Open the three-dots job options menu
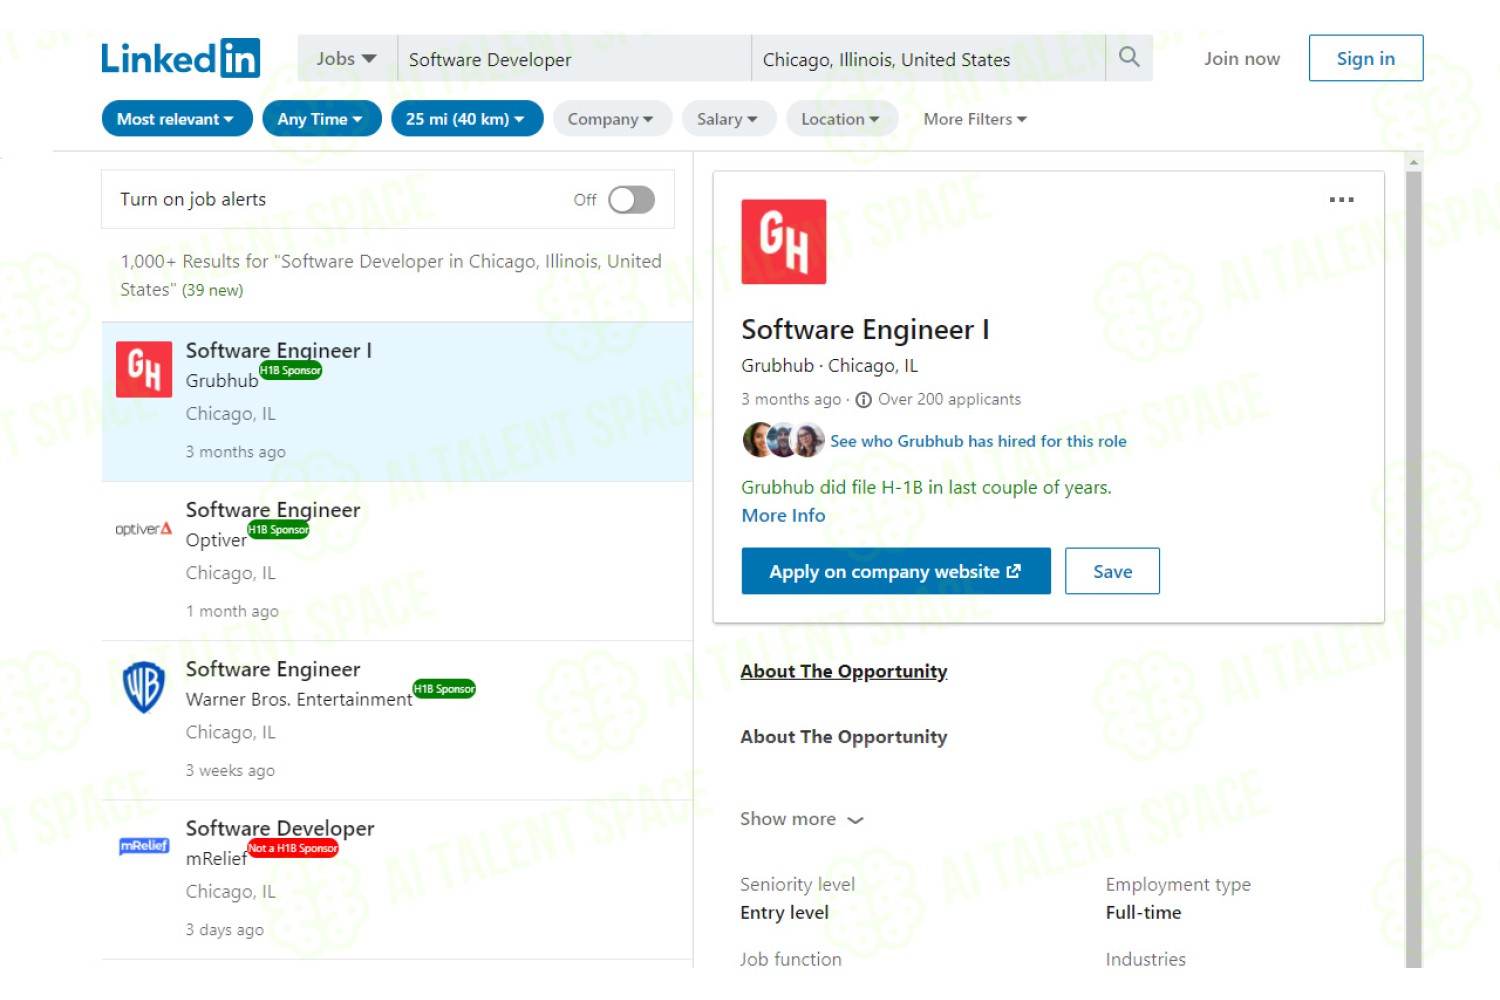The height and width of the screenshot is (1000, 1500). tap(1341, 200)
